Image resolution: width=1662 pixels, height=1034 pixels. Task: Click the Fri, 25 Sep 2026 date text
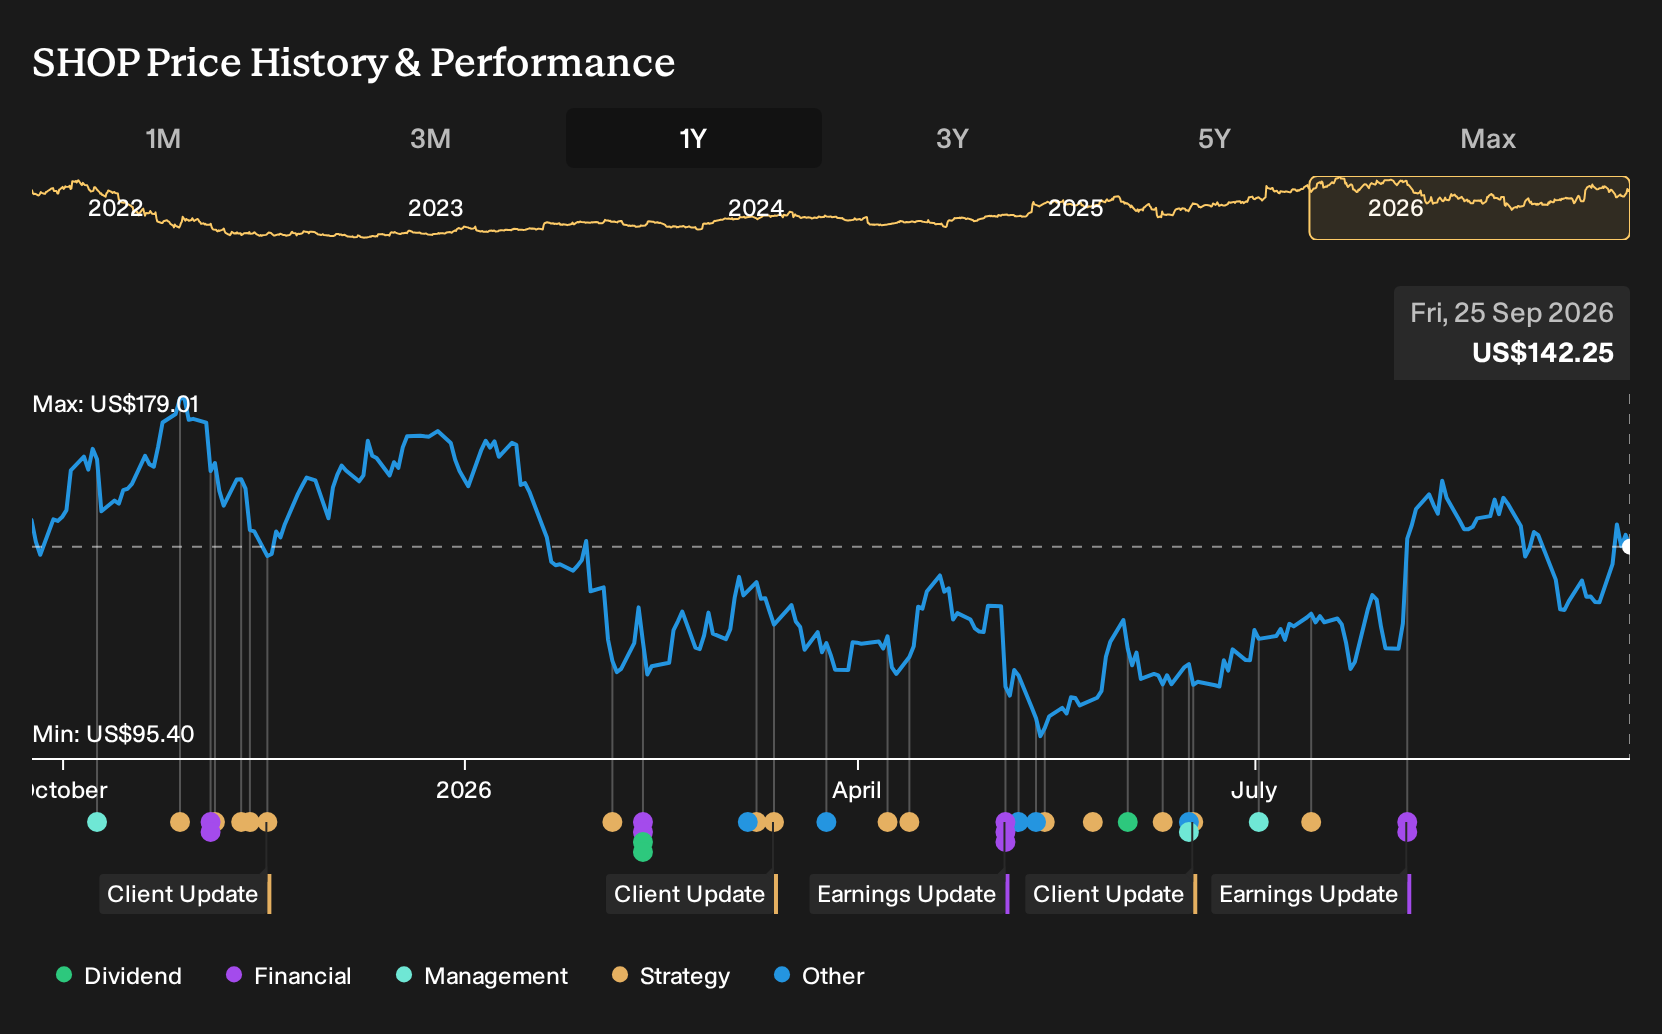tap(1512, 313)
